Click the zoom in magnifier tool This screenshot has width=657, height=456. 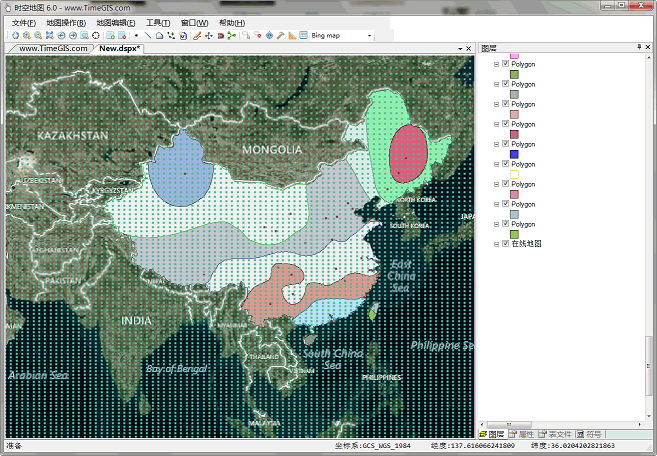click(26, 35)
